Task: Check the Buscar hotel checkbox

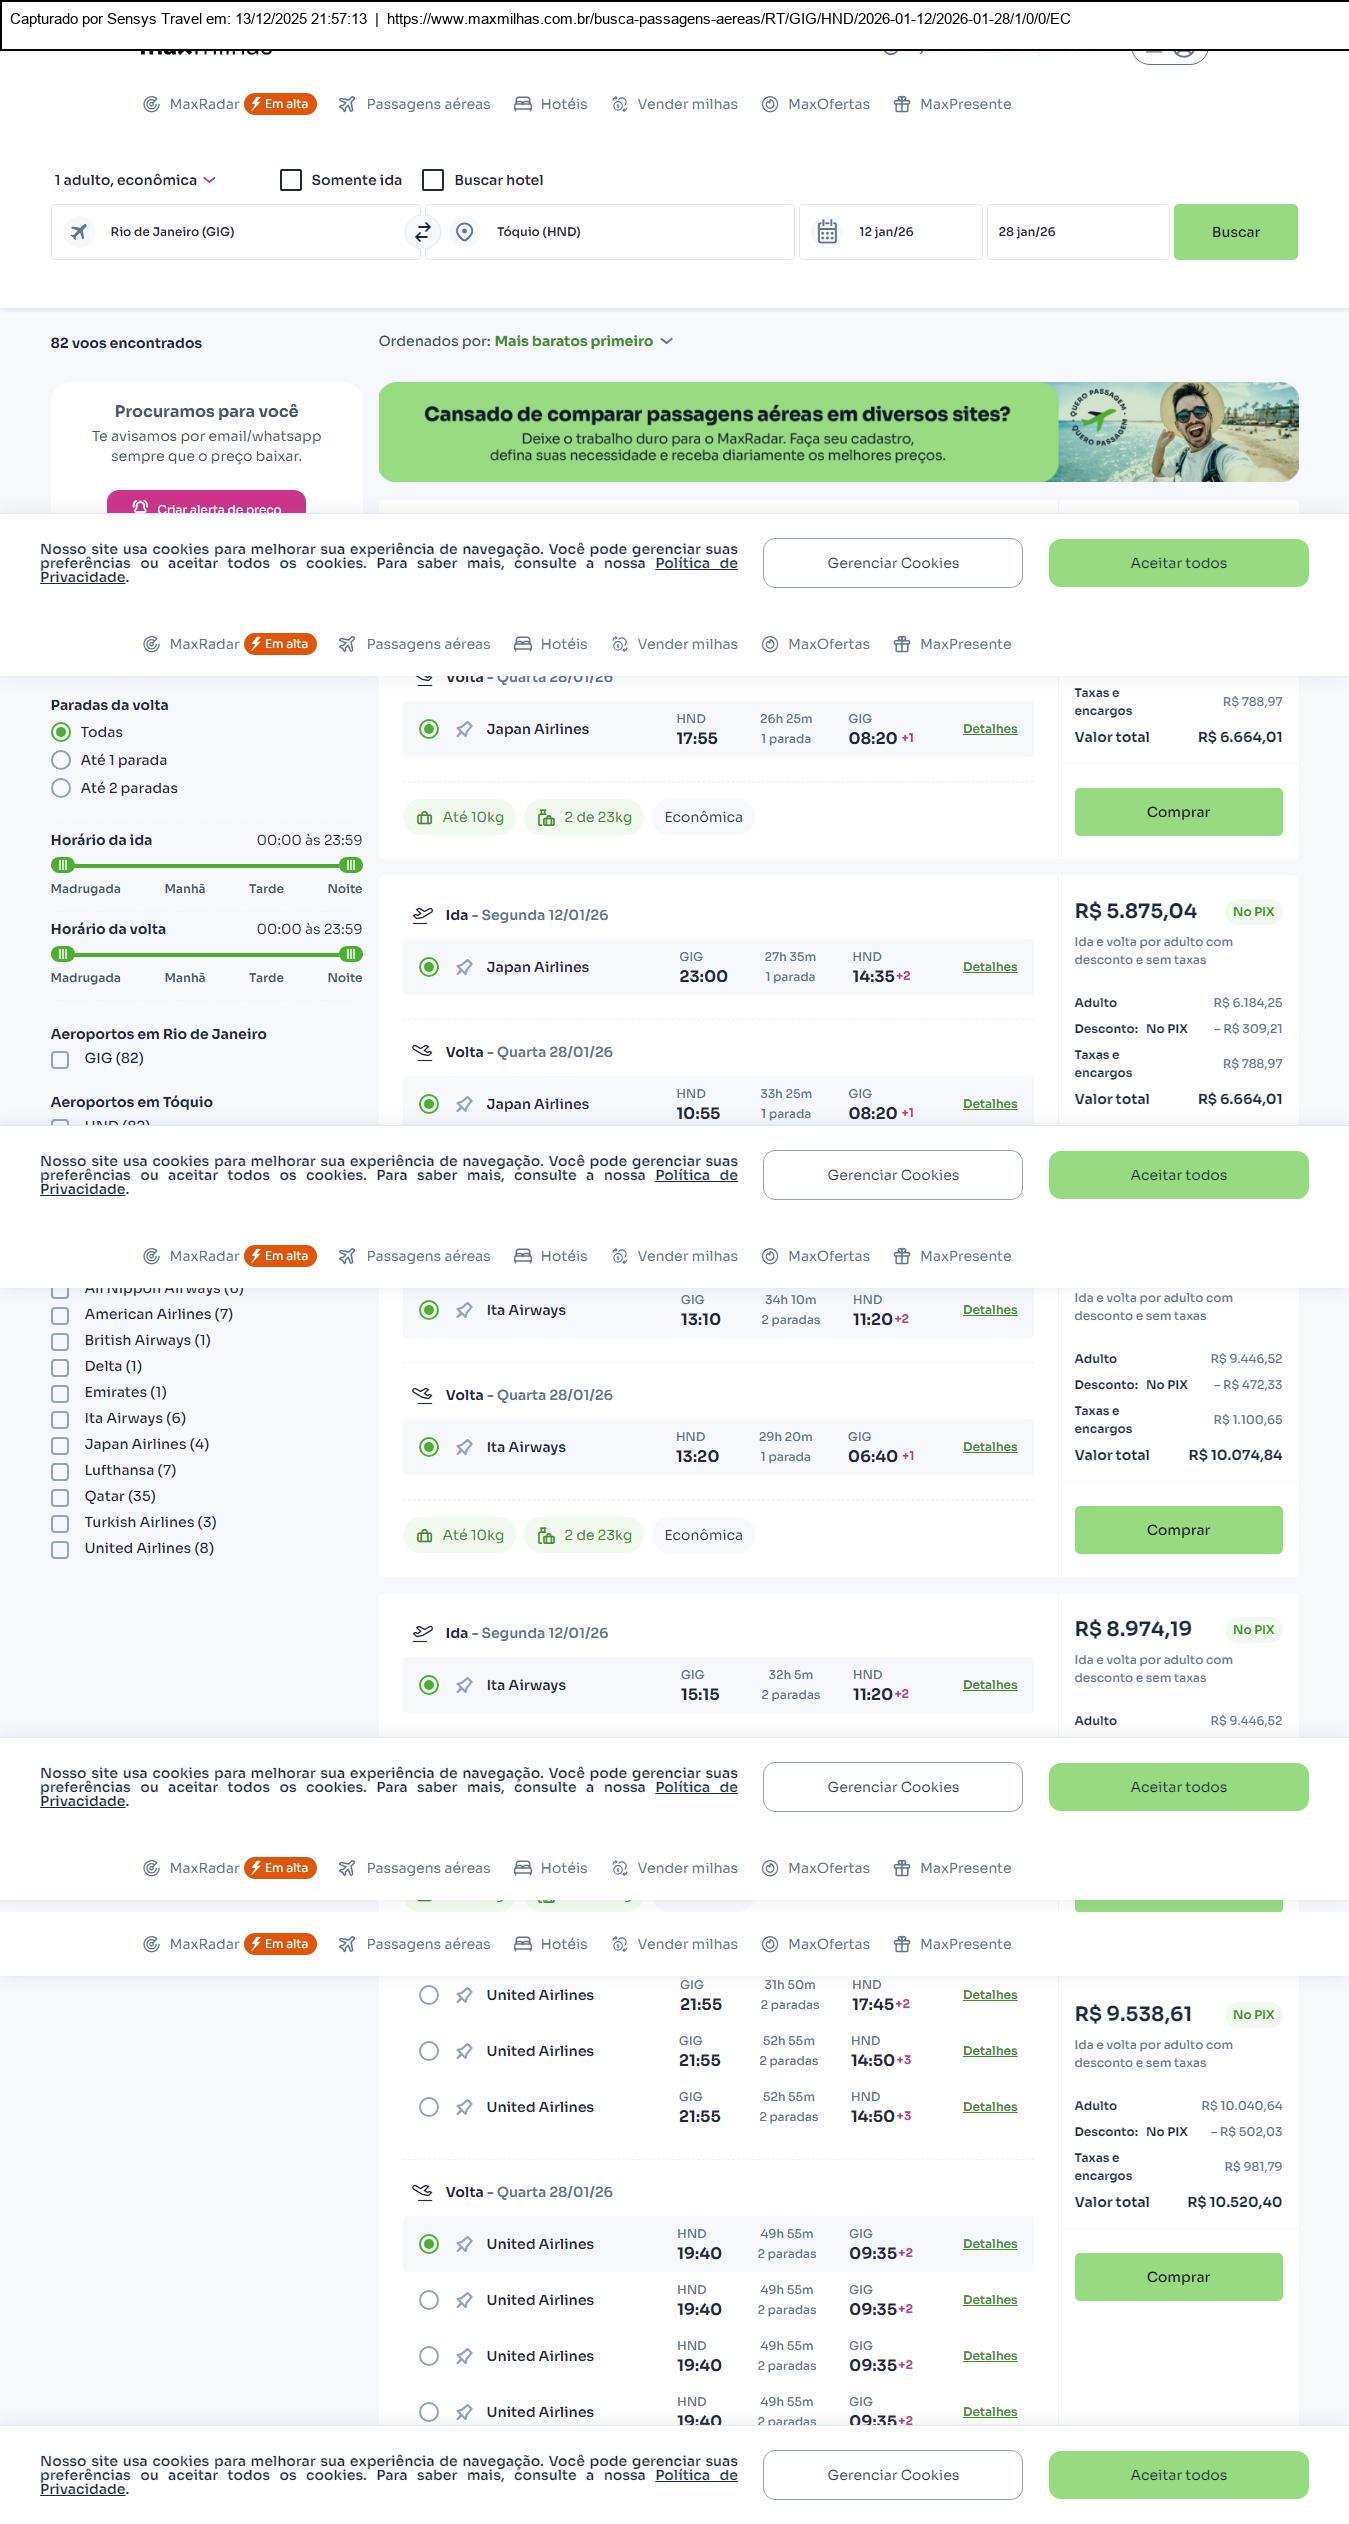Action: pos(433,180)
